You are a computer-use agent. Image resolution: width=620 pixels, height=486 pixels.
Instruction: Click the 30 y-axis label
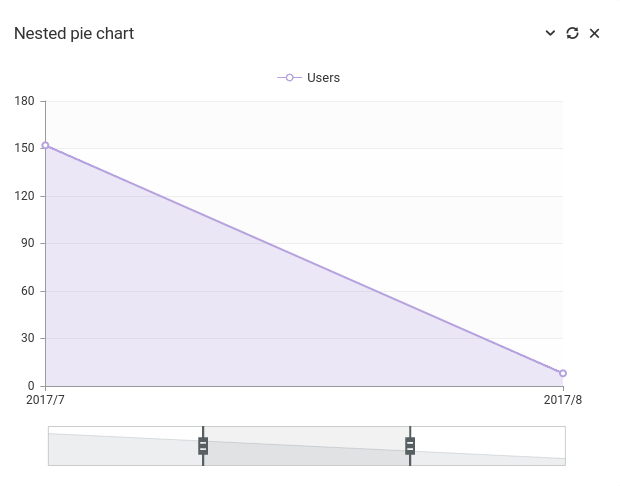coord(28,338)
